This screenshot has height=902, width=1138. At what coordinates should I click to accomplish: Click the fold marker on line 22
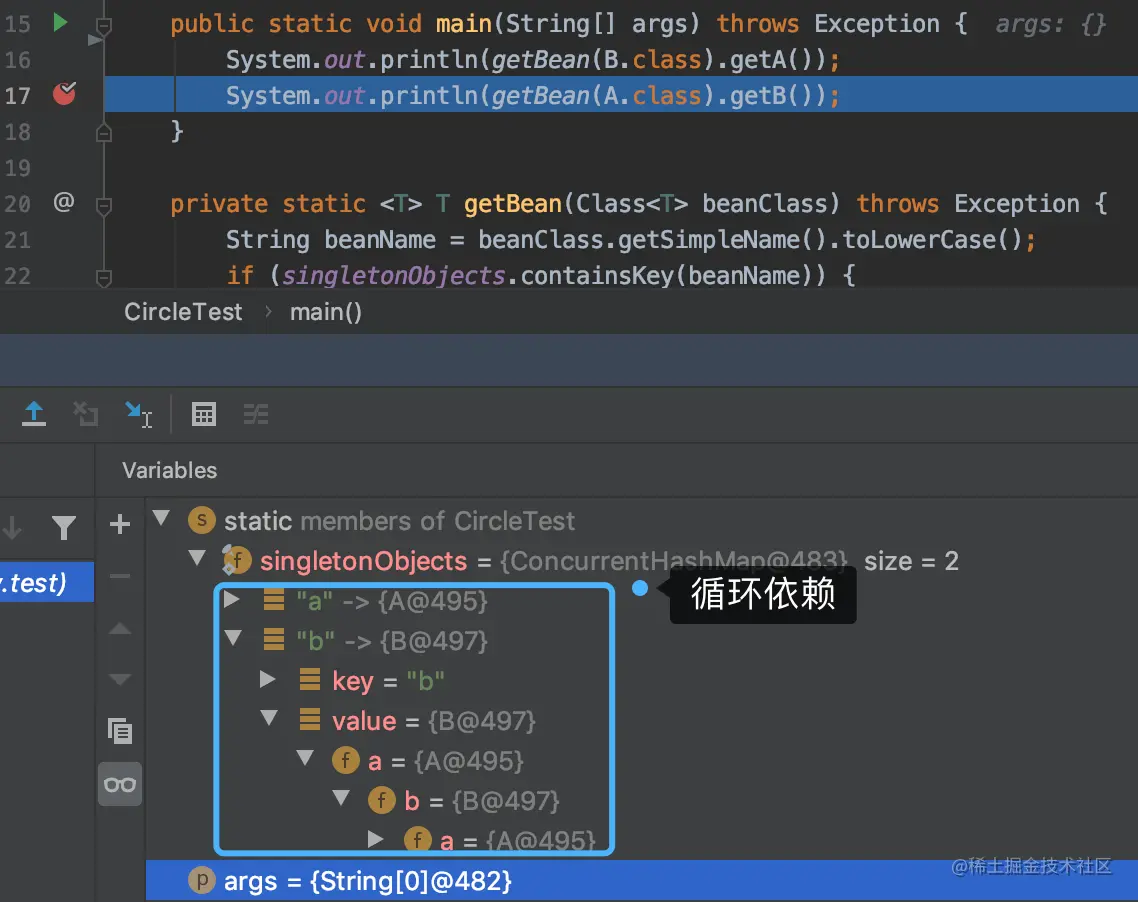(x=104, y=277)
